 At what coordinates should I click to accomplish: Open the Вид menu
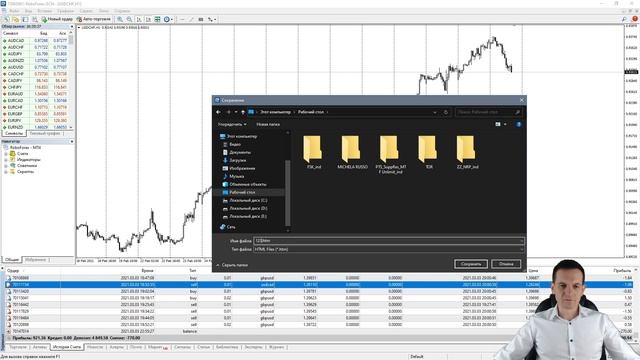point(29,11)
